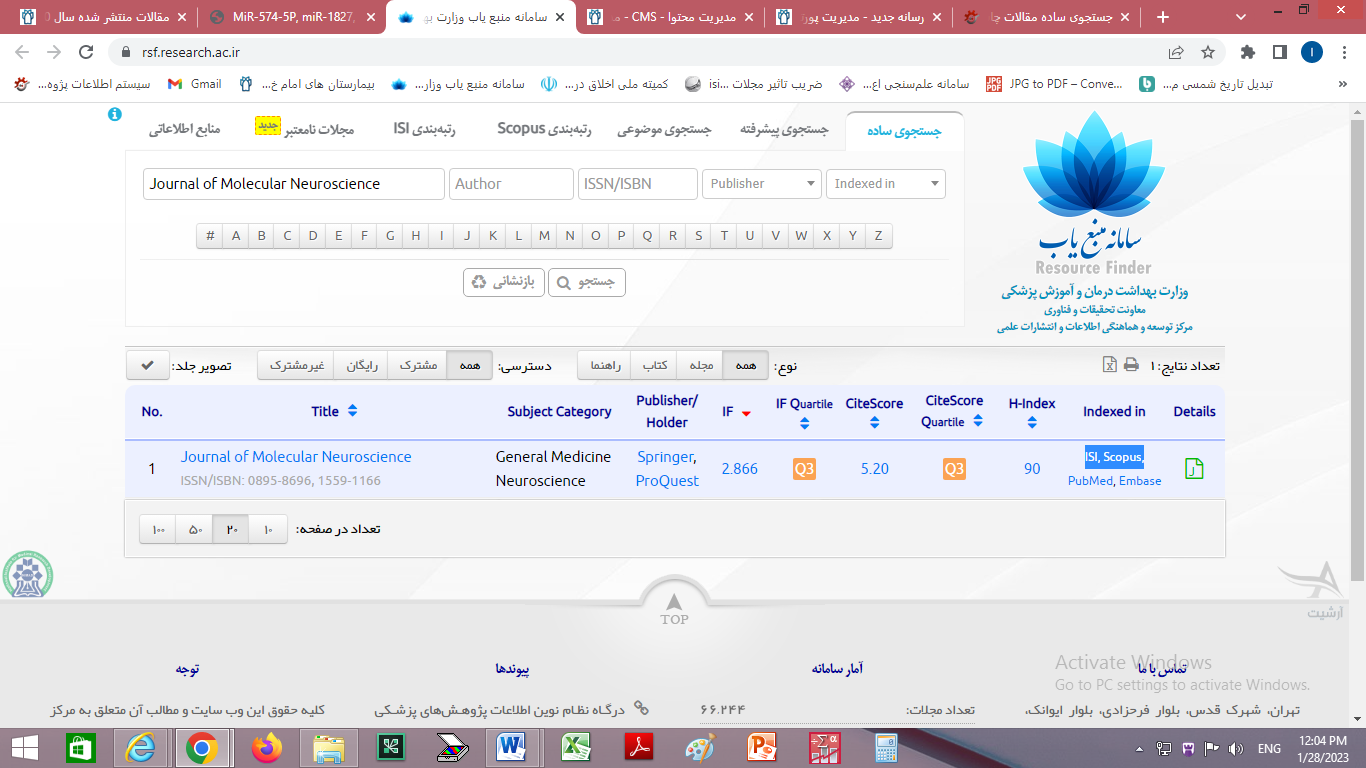Click the journal title search field
Screen dimensions: 1366x768
294,184
